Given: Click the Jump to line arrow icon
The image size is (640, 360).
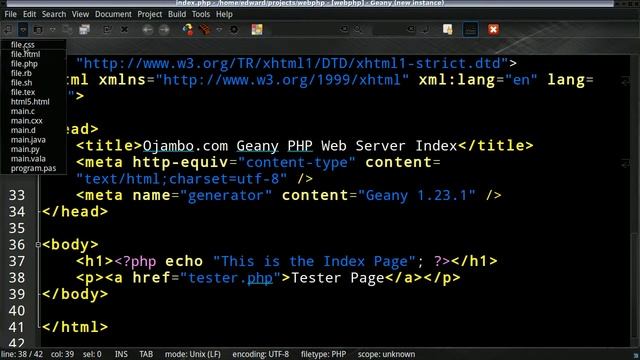Looking at the screenshot, I should tap(425, 29).
